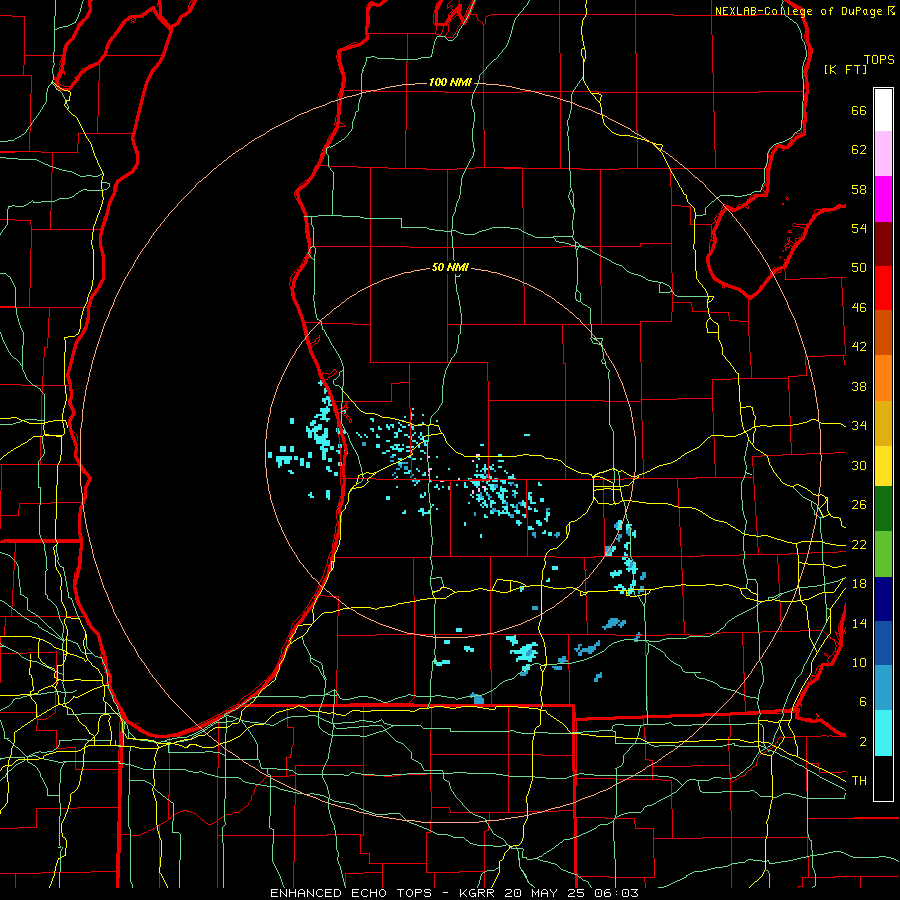The width and height of the screenshot is (900, 900).
Task: Select the magenta 58 kft legend swatch
Action: (883, 199)
